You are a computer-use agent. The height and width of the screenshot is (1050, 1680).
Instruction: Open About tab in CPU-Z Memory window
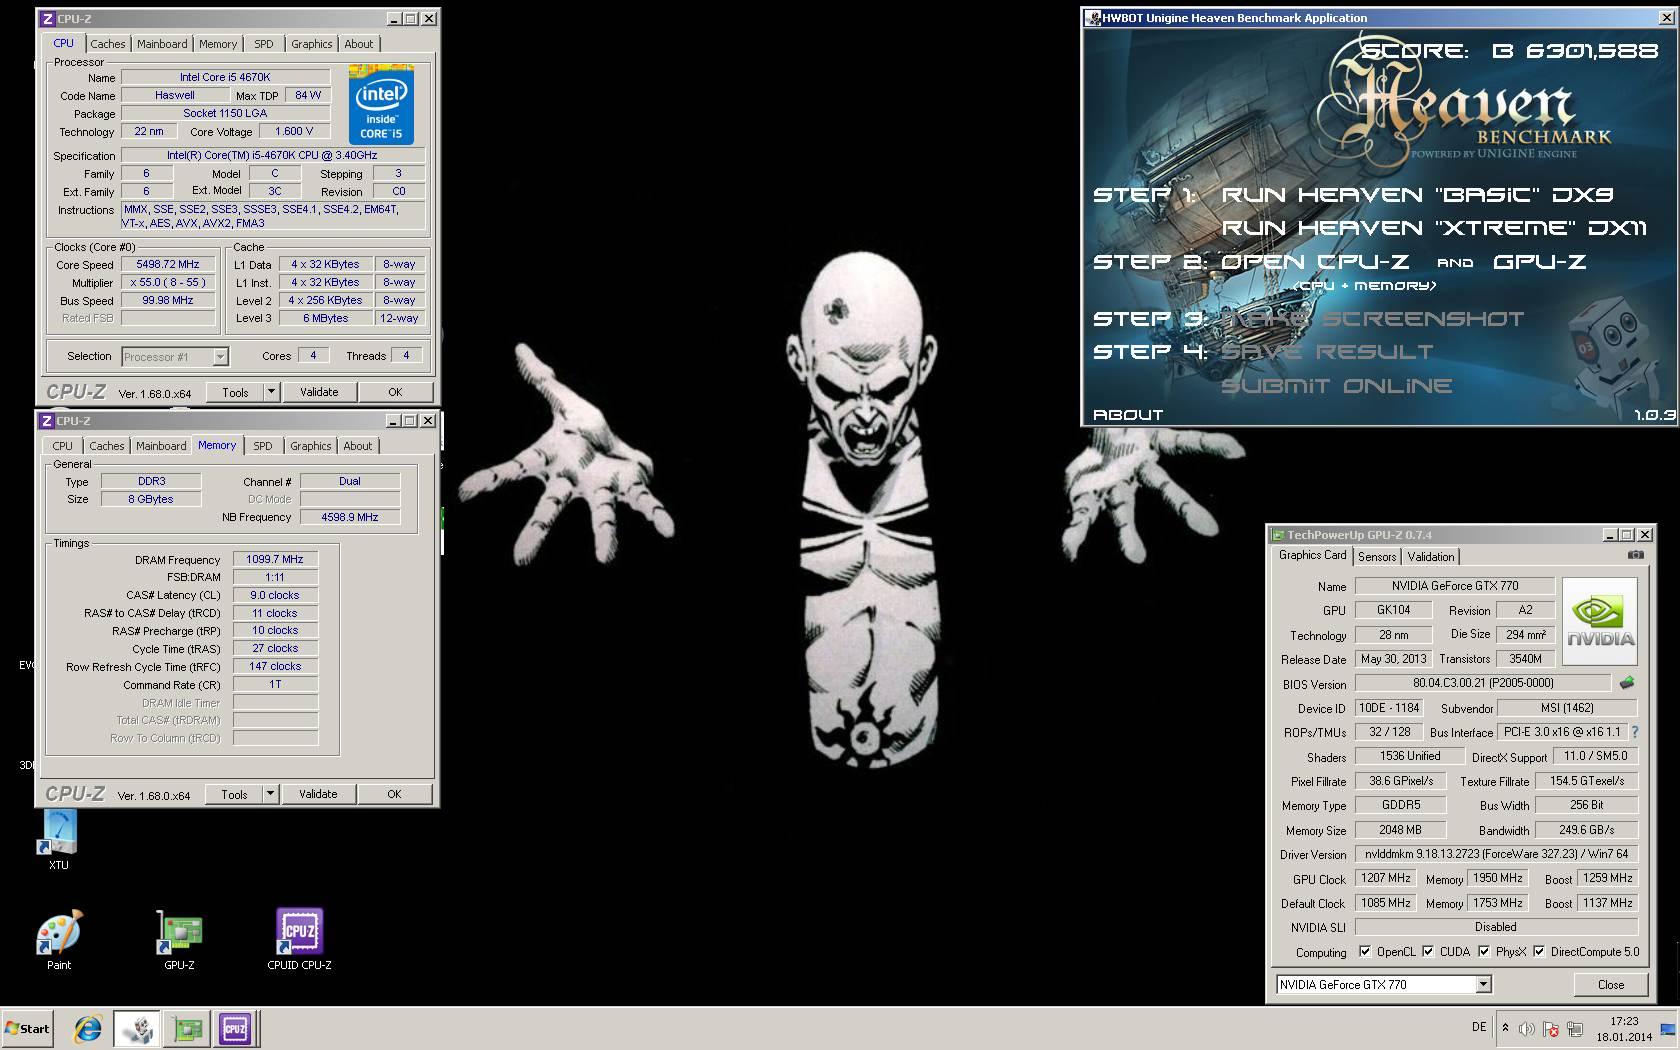pyautogui.click(x=358, y=446)
